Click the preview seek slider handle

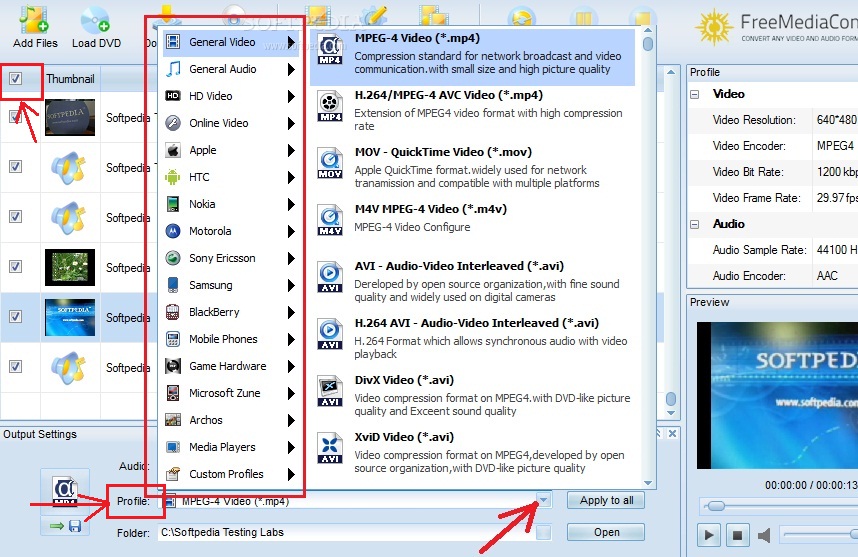(x=716, y=506)
